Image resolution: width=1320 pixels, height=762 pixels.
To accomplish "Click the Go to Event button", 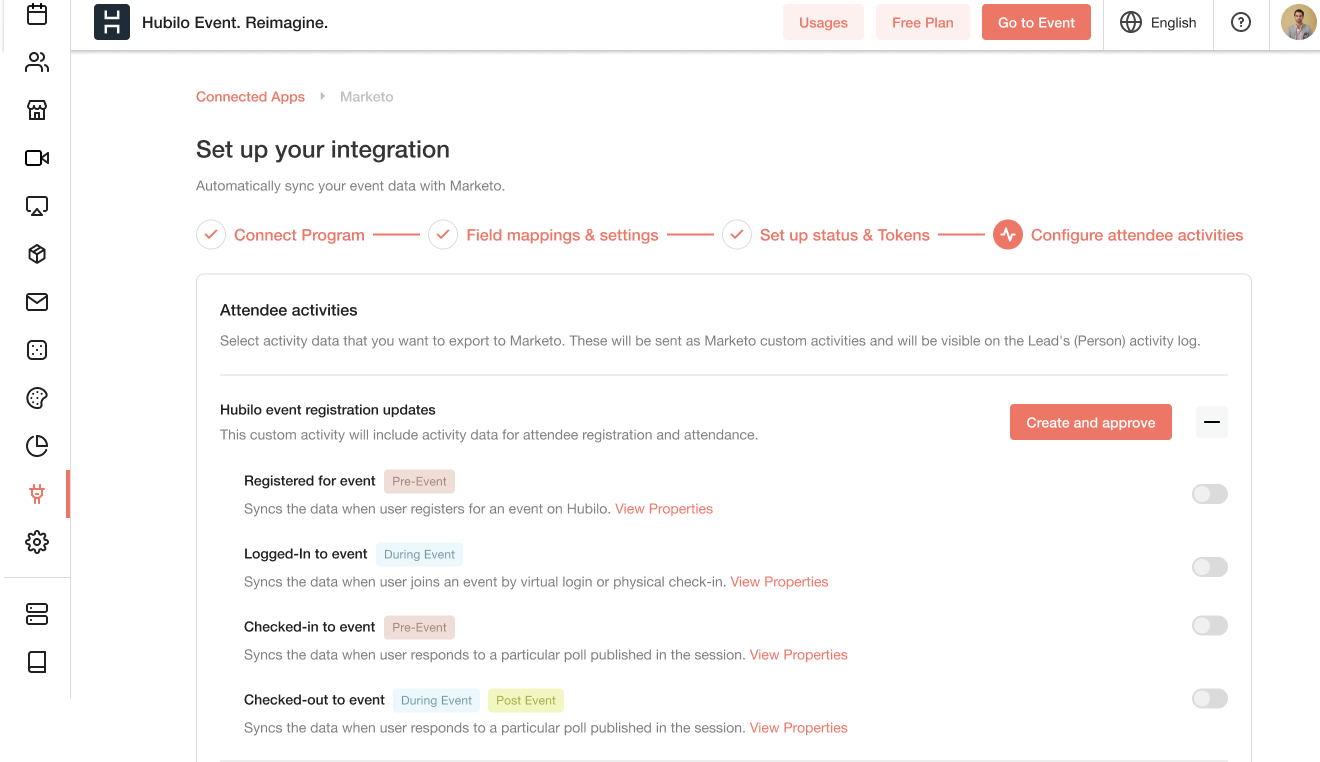I will [x=1036, y=22].
